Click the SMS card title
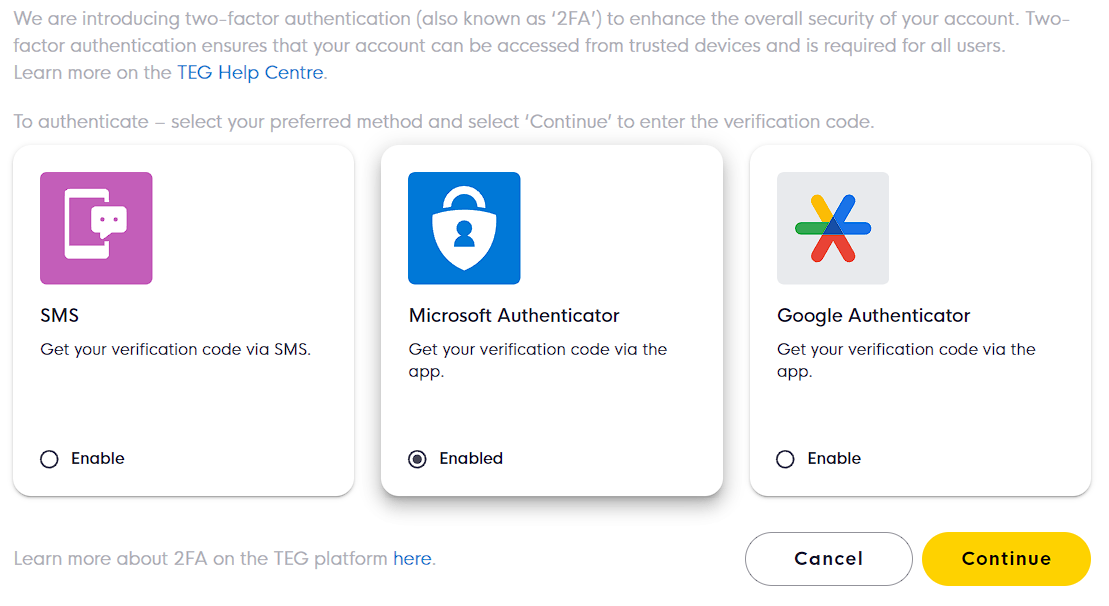1109x606 pixels. click(x=59, y=315)
